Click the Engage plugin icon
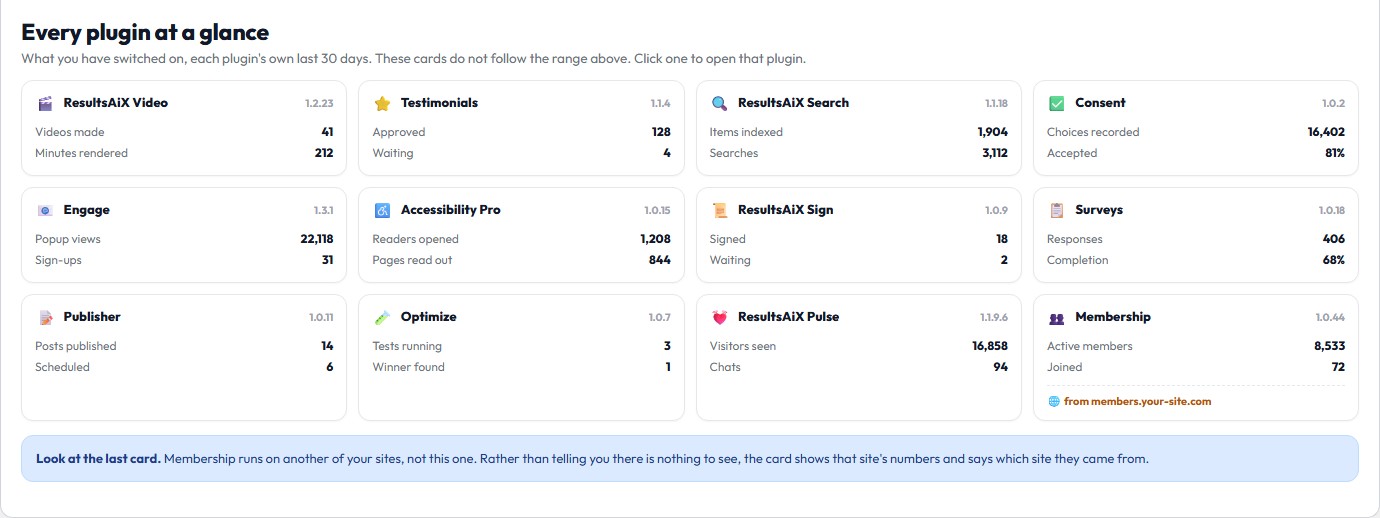 [x=45, y=210]
